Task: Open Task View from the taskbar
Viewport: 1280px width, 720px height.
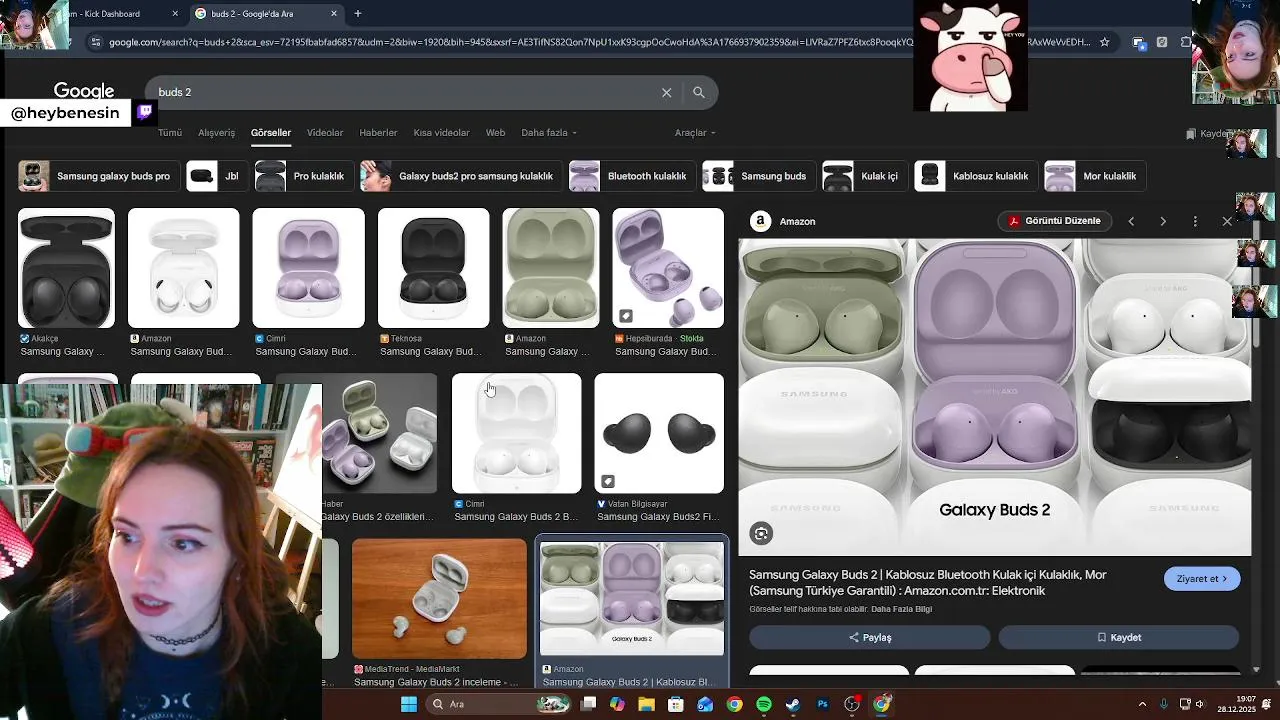Action: pos(588,704)
